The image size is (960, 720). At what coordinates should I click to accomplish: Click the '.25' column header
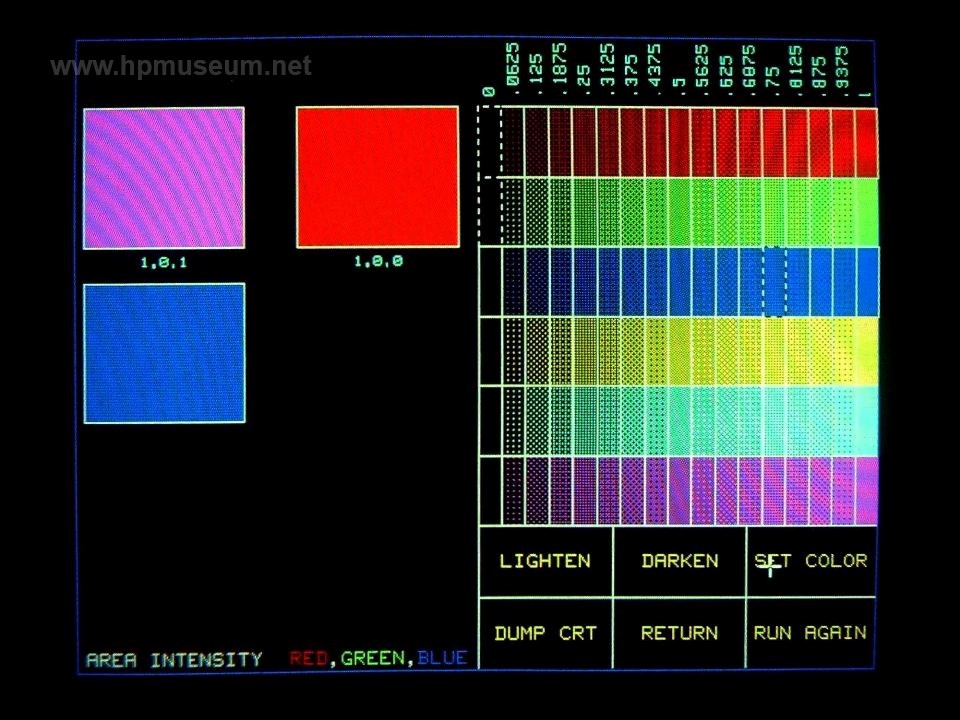click(x=583, y=78)
